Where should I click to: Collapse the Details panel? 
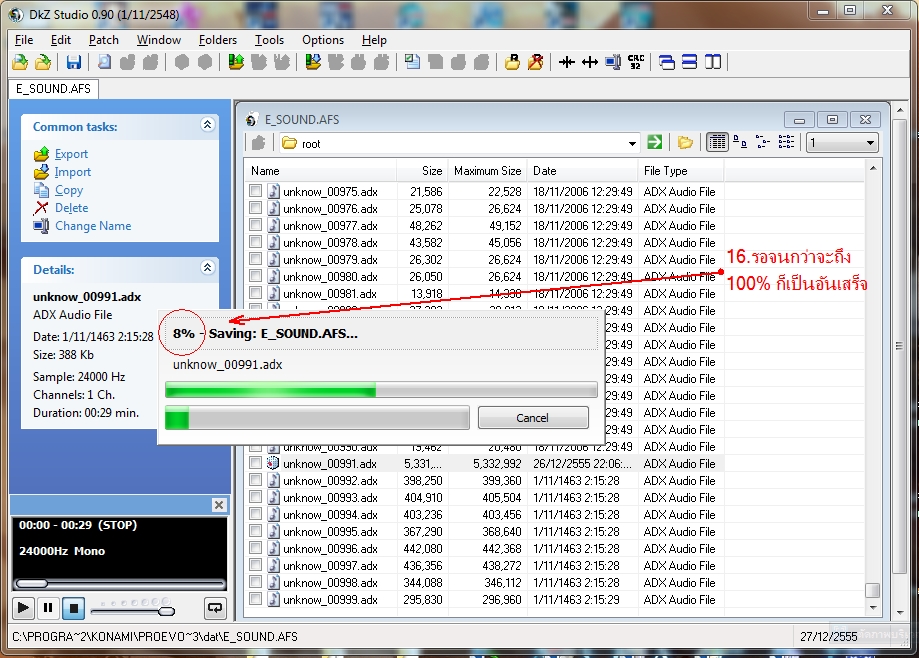(207, 267)
